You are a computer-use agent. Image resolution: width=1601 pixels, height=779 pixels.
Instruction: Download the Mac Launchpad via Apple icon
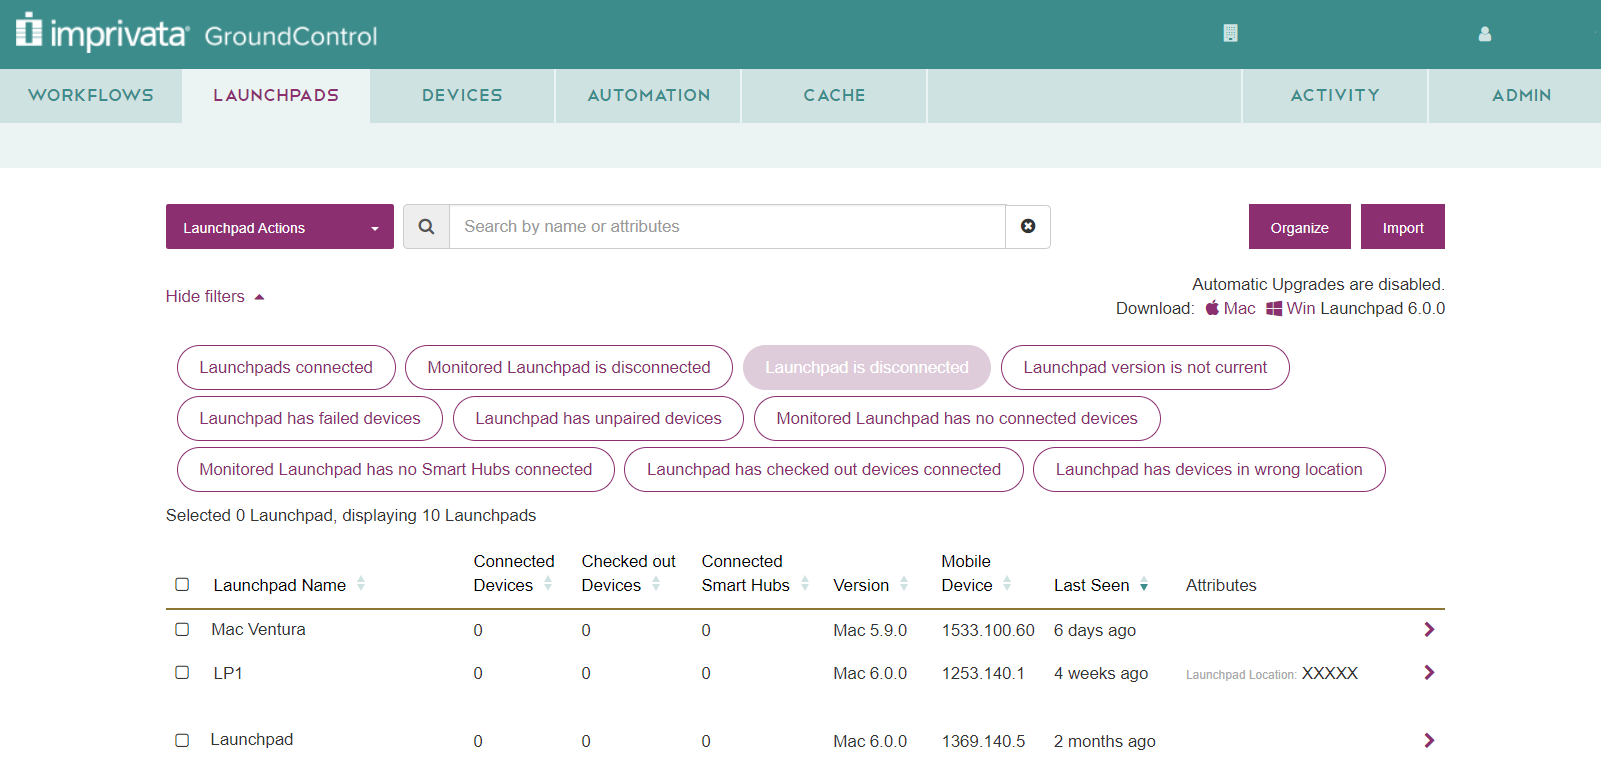(1212, 308)
